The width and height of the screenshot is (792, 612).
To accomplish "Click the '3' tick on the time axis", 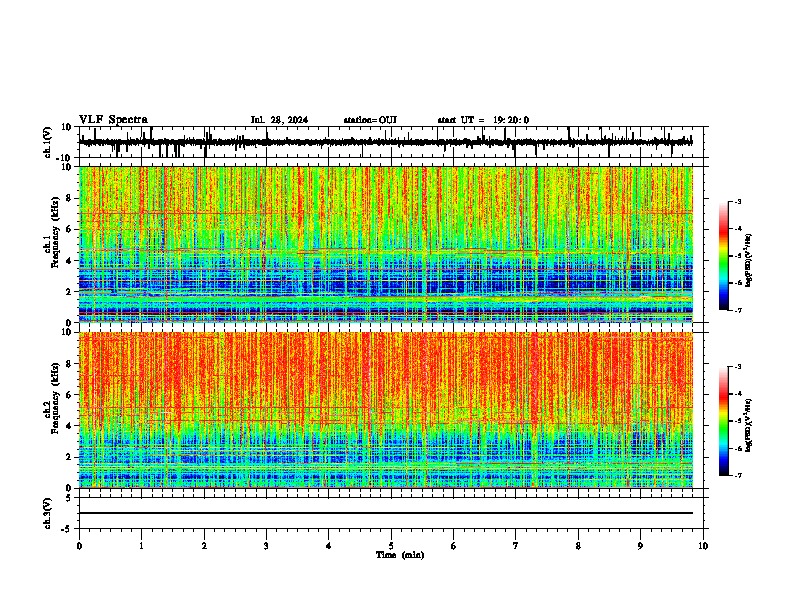I will 266,546.
